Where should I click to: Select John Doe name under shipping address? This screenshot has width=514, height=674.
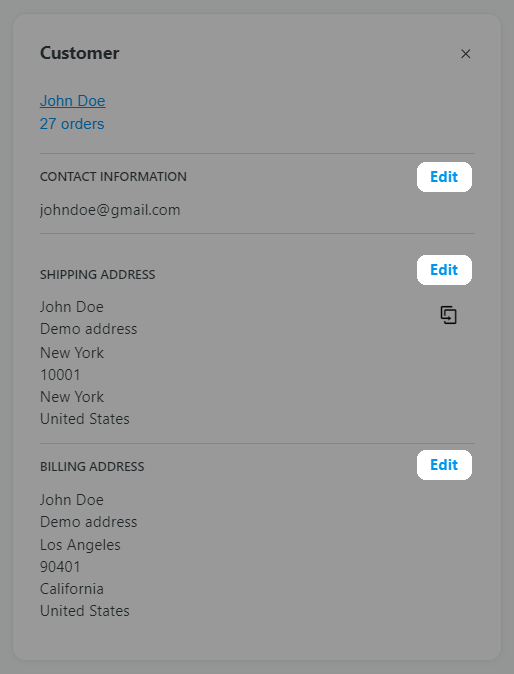click(x=72, y=307)
